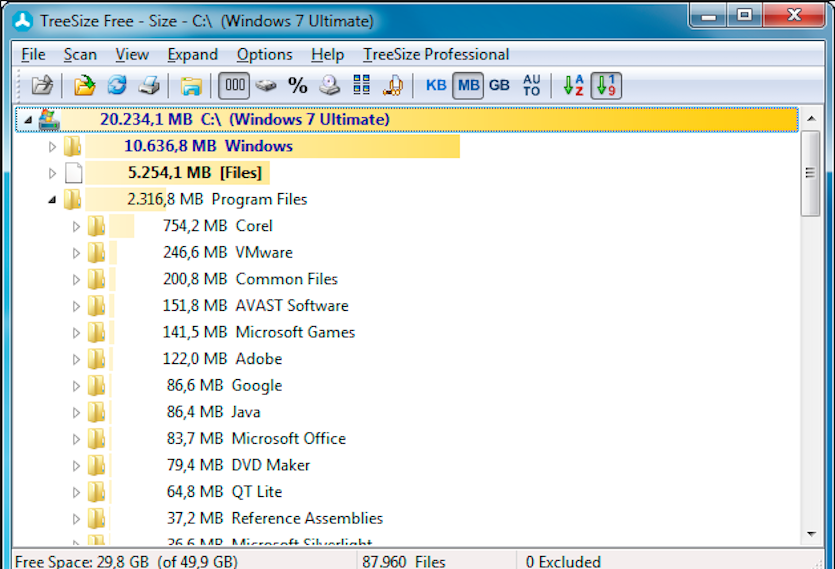Open the Scan menu

[80, 54]
